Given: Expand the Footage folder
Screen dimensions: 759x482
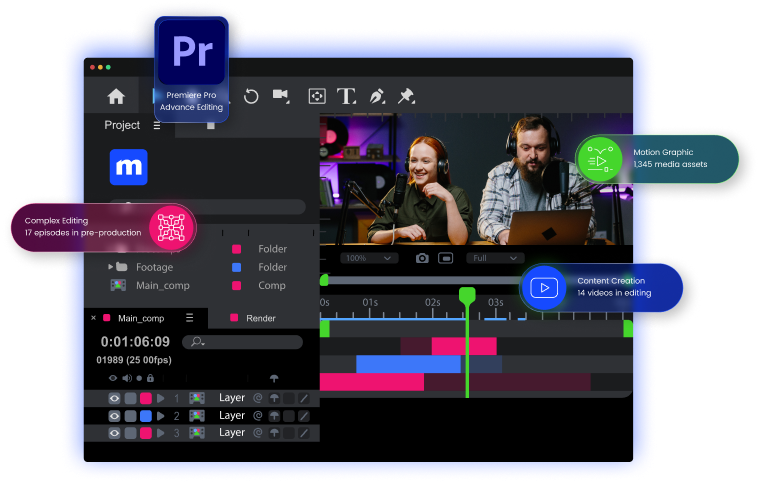Looking at the screenshot, I should tap(110, 267).
